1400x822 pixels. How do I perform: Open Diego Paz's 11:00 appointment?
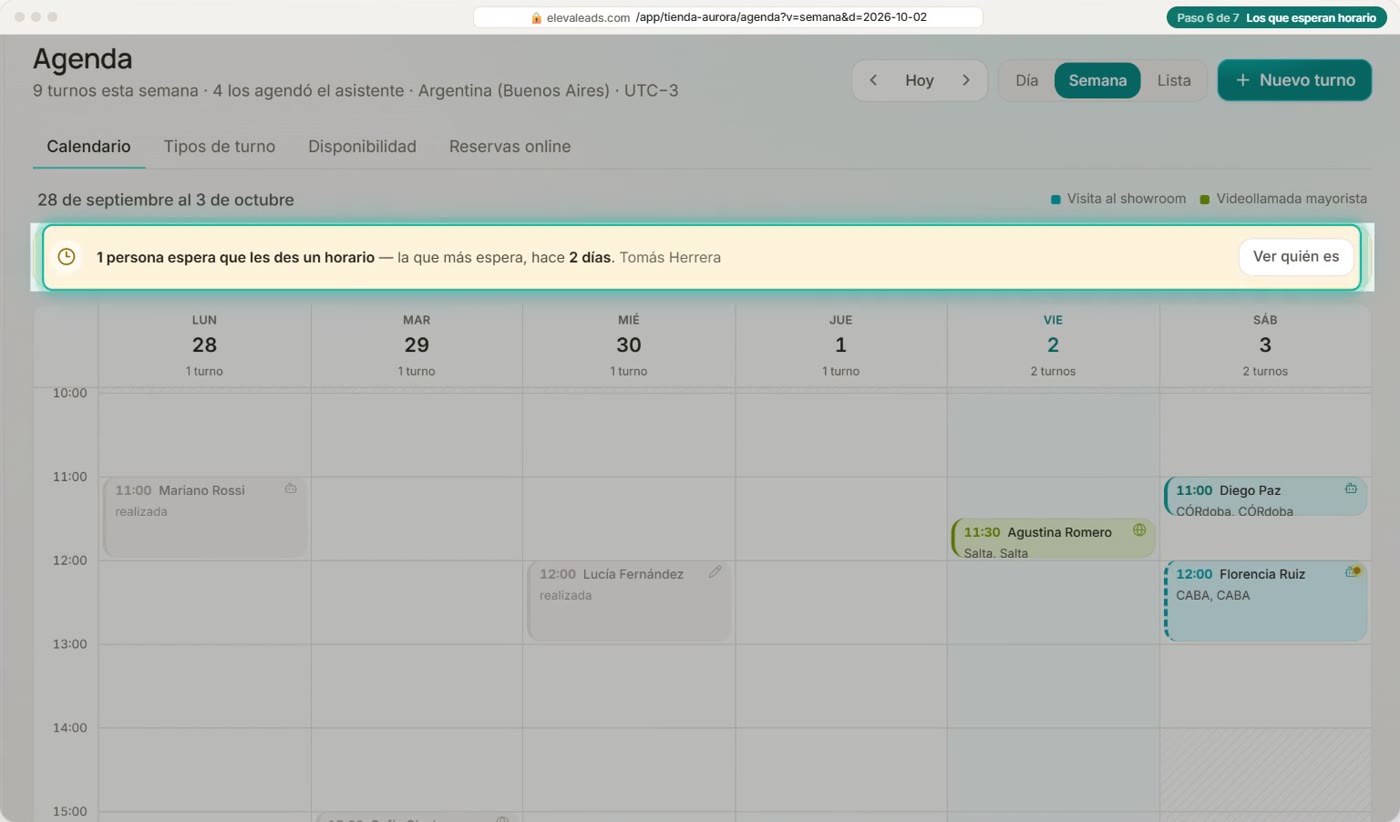click(1265, 496)
